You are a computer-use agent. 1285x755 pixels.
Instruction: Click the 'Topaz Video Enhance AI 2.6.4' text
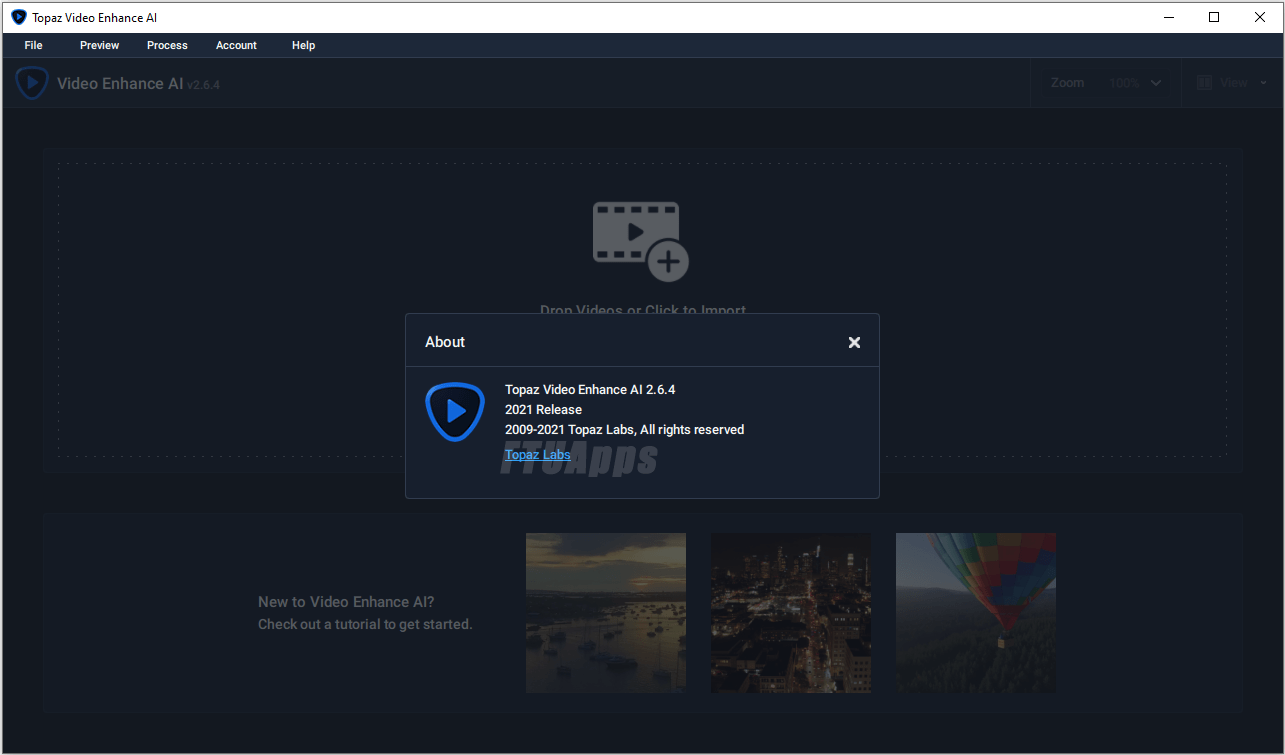[590, 389]
